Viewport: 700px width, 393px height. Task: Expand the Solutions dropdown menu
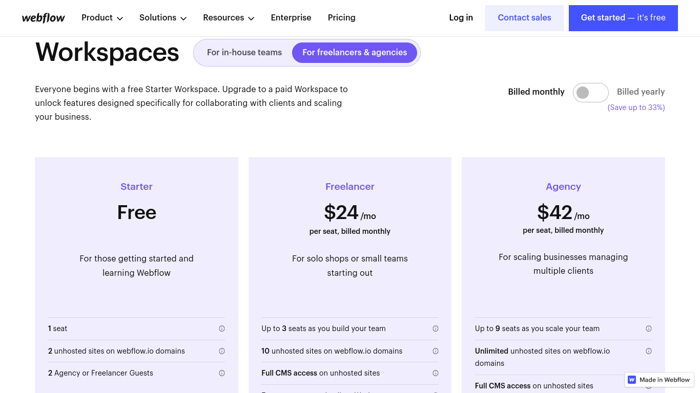coord(163,18)
